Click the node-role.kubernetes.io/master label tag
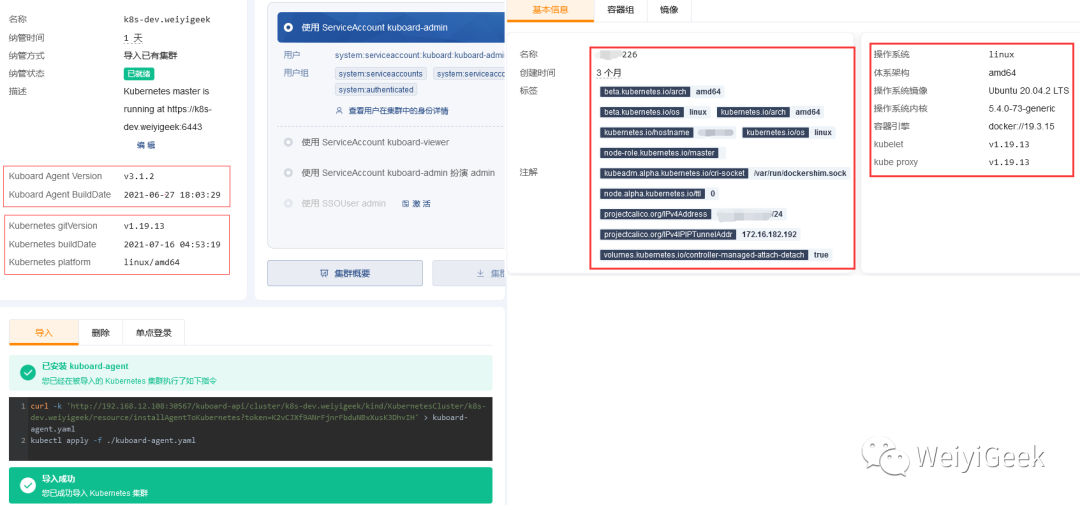Image resolution: width=1080 pixels, height=508 pixels. (x=659, y=153)
